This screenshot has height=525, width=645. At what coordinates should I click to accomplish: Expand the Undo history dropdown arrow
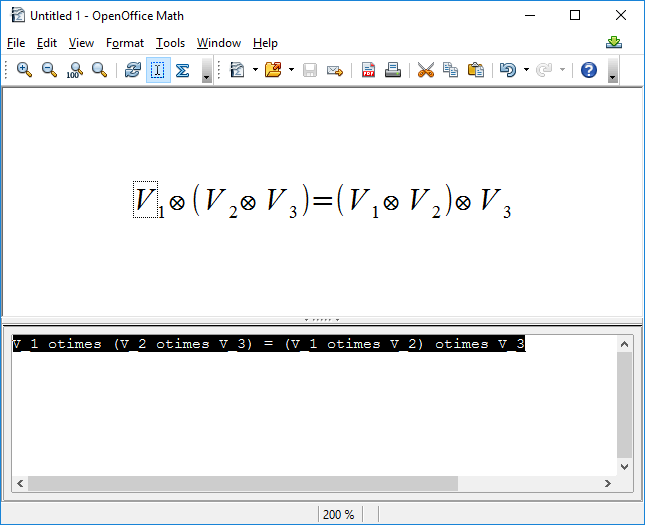[526, 70]
